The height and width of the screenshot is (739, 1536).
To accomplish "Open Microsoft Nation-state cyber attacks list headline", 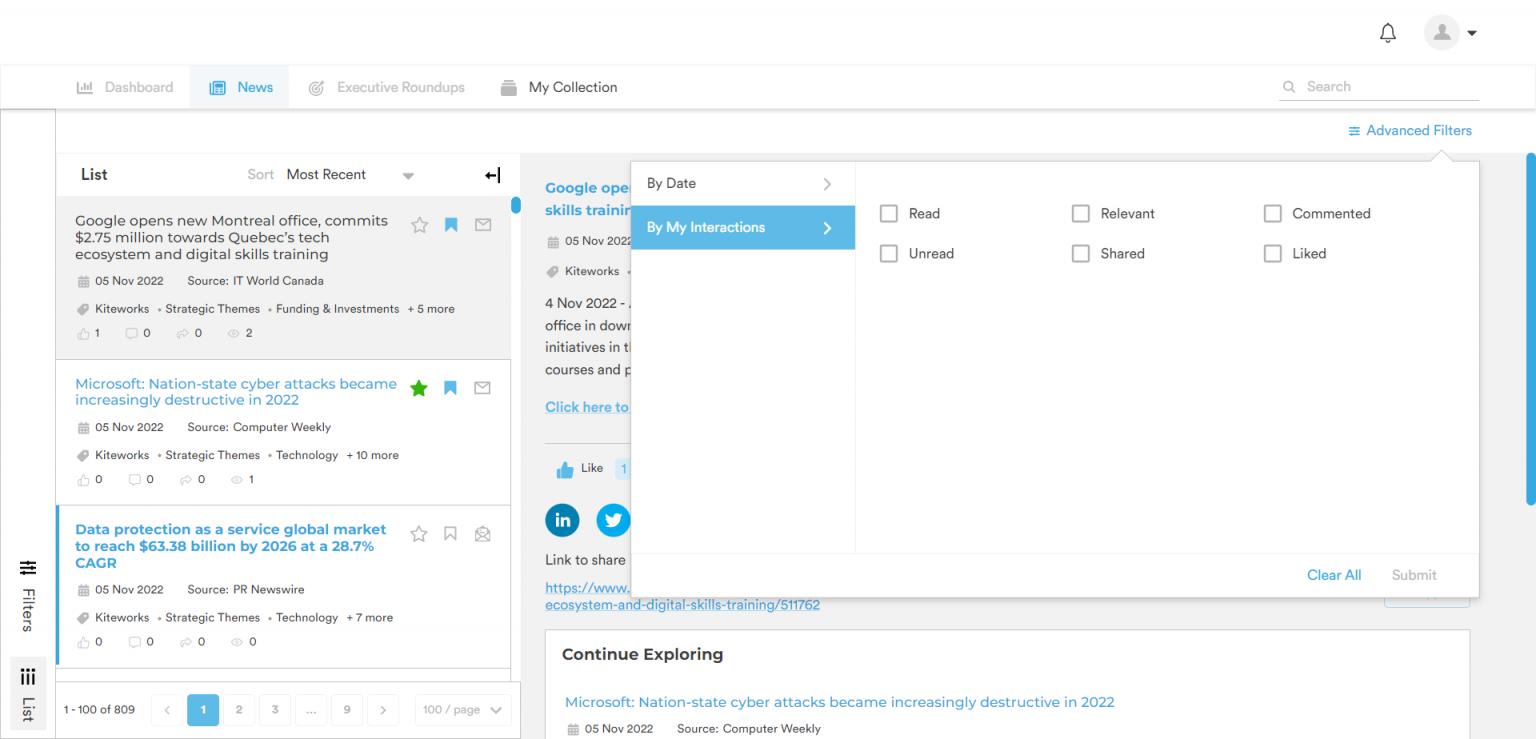I will 236,392.
